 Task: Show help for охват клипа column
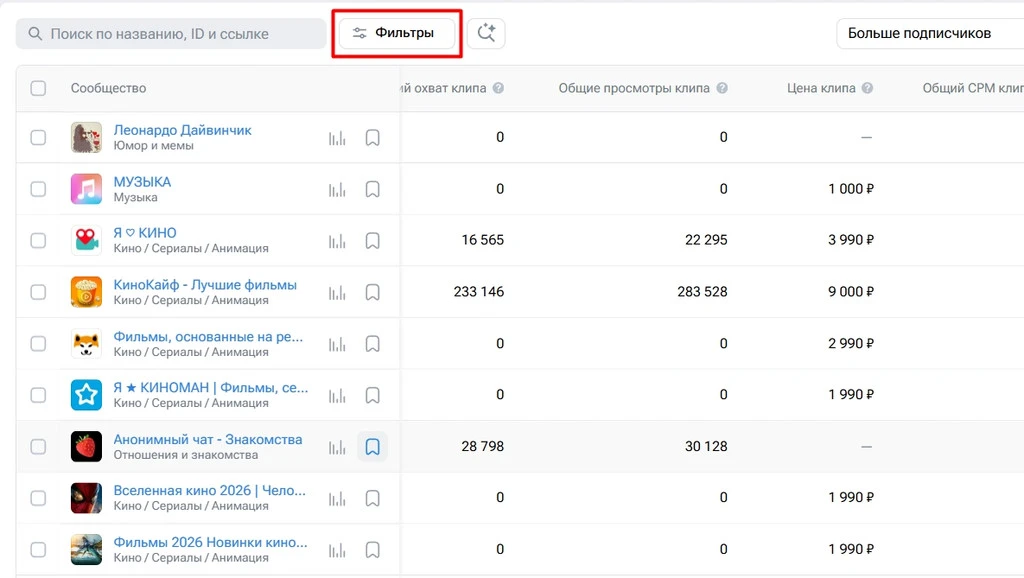click(498, 88)
